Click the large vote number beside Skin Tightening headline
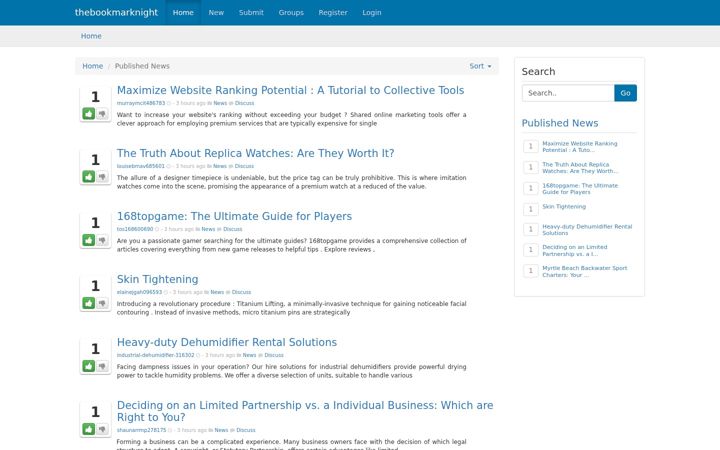 pos(95,286)
